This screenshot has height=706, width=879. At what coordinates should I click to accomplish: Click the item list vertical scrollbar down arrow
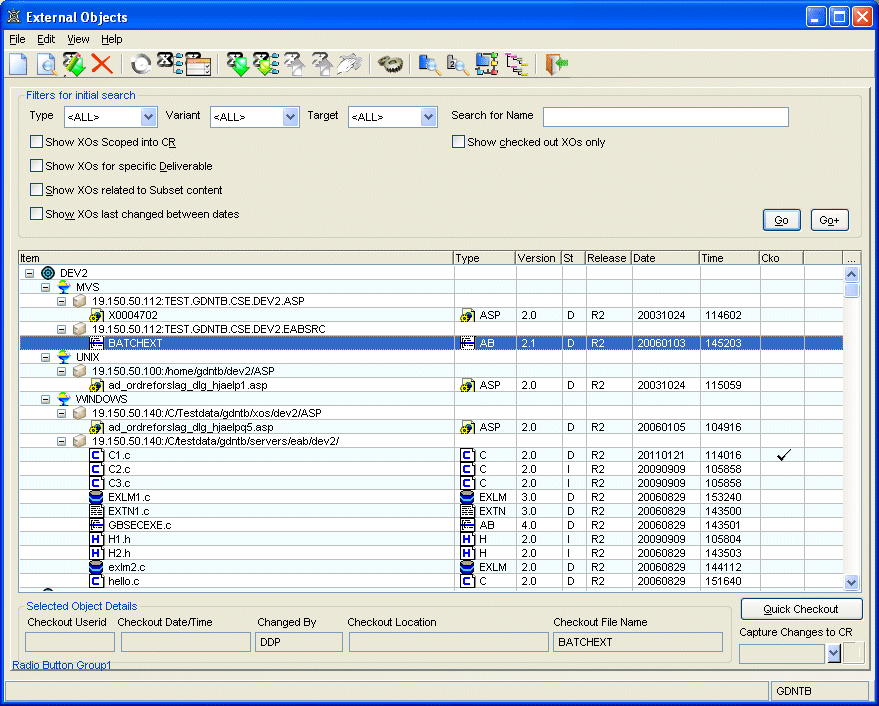(851, 582)
